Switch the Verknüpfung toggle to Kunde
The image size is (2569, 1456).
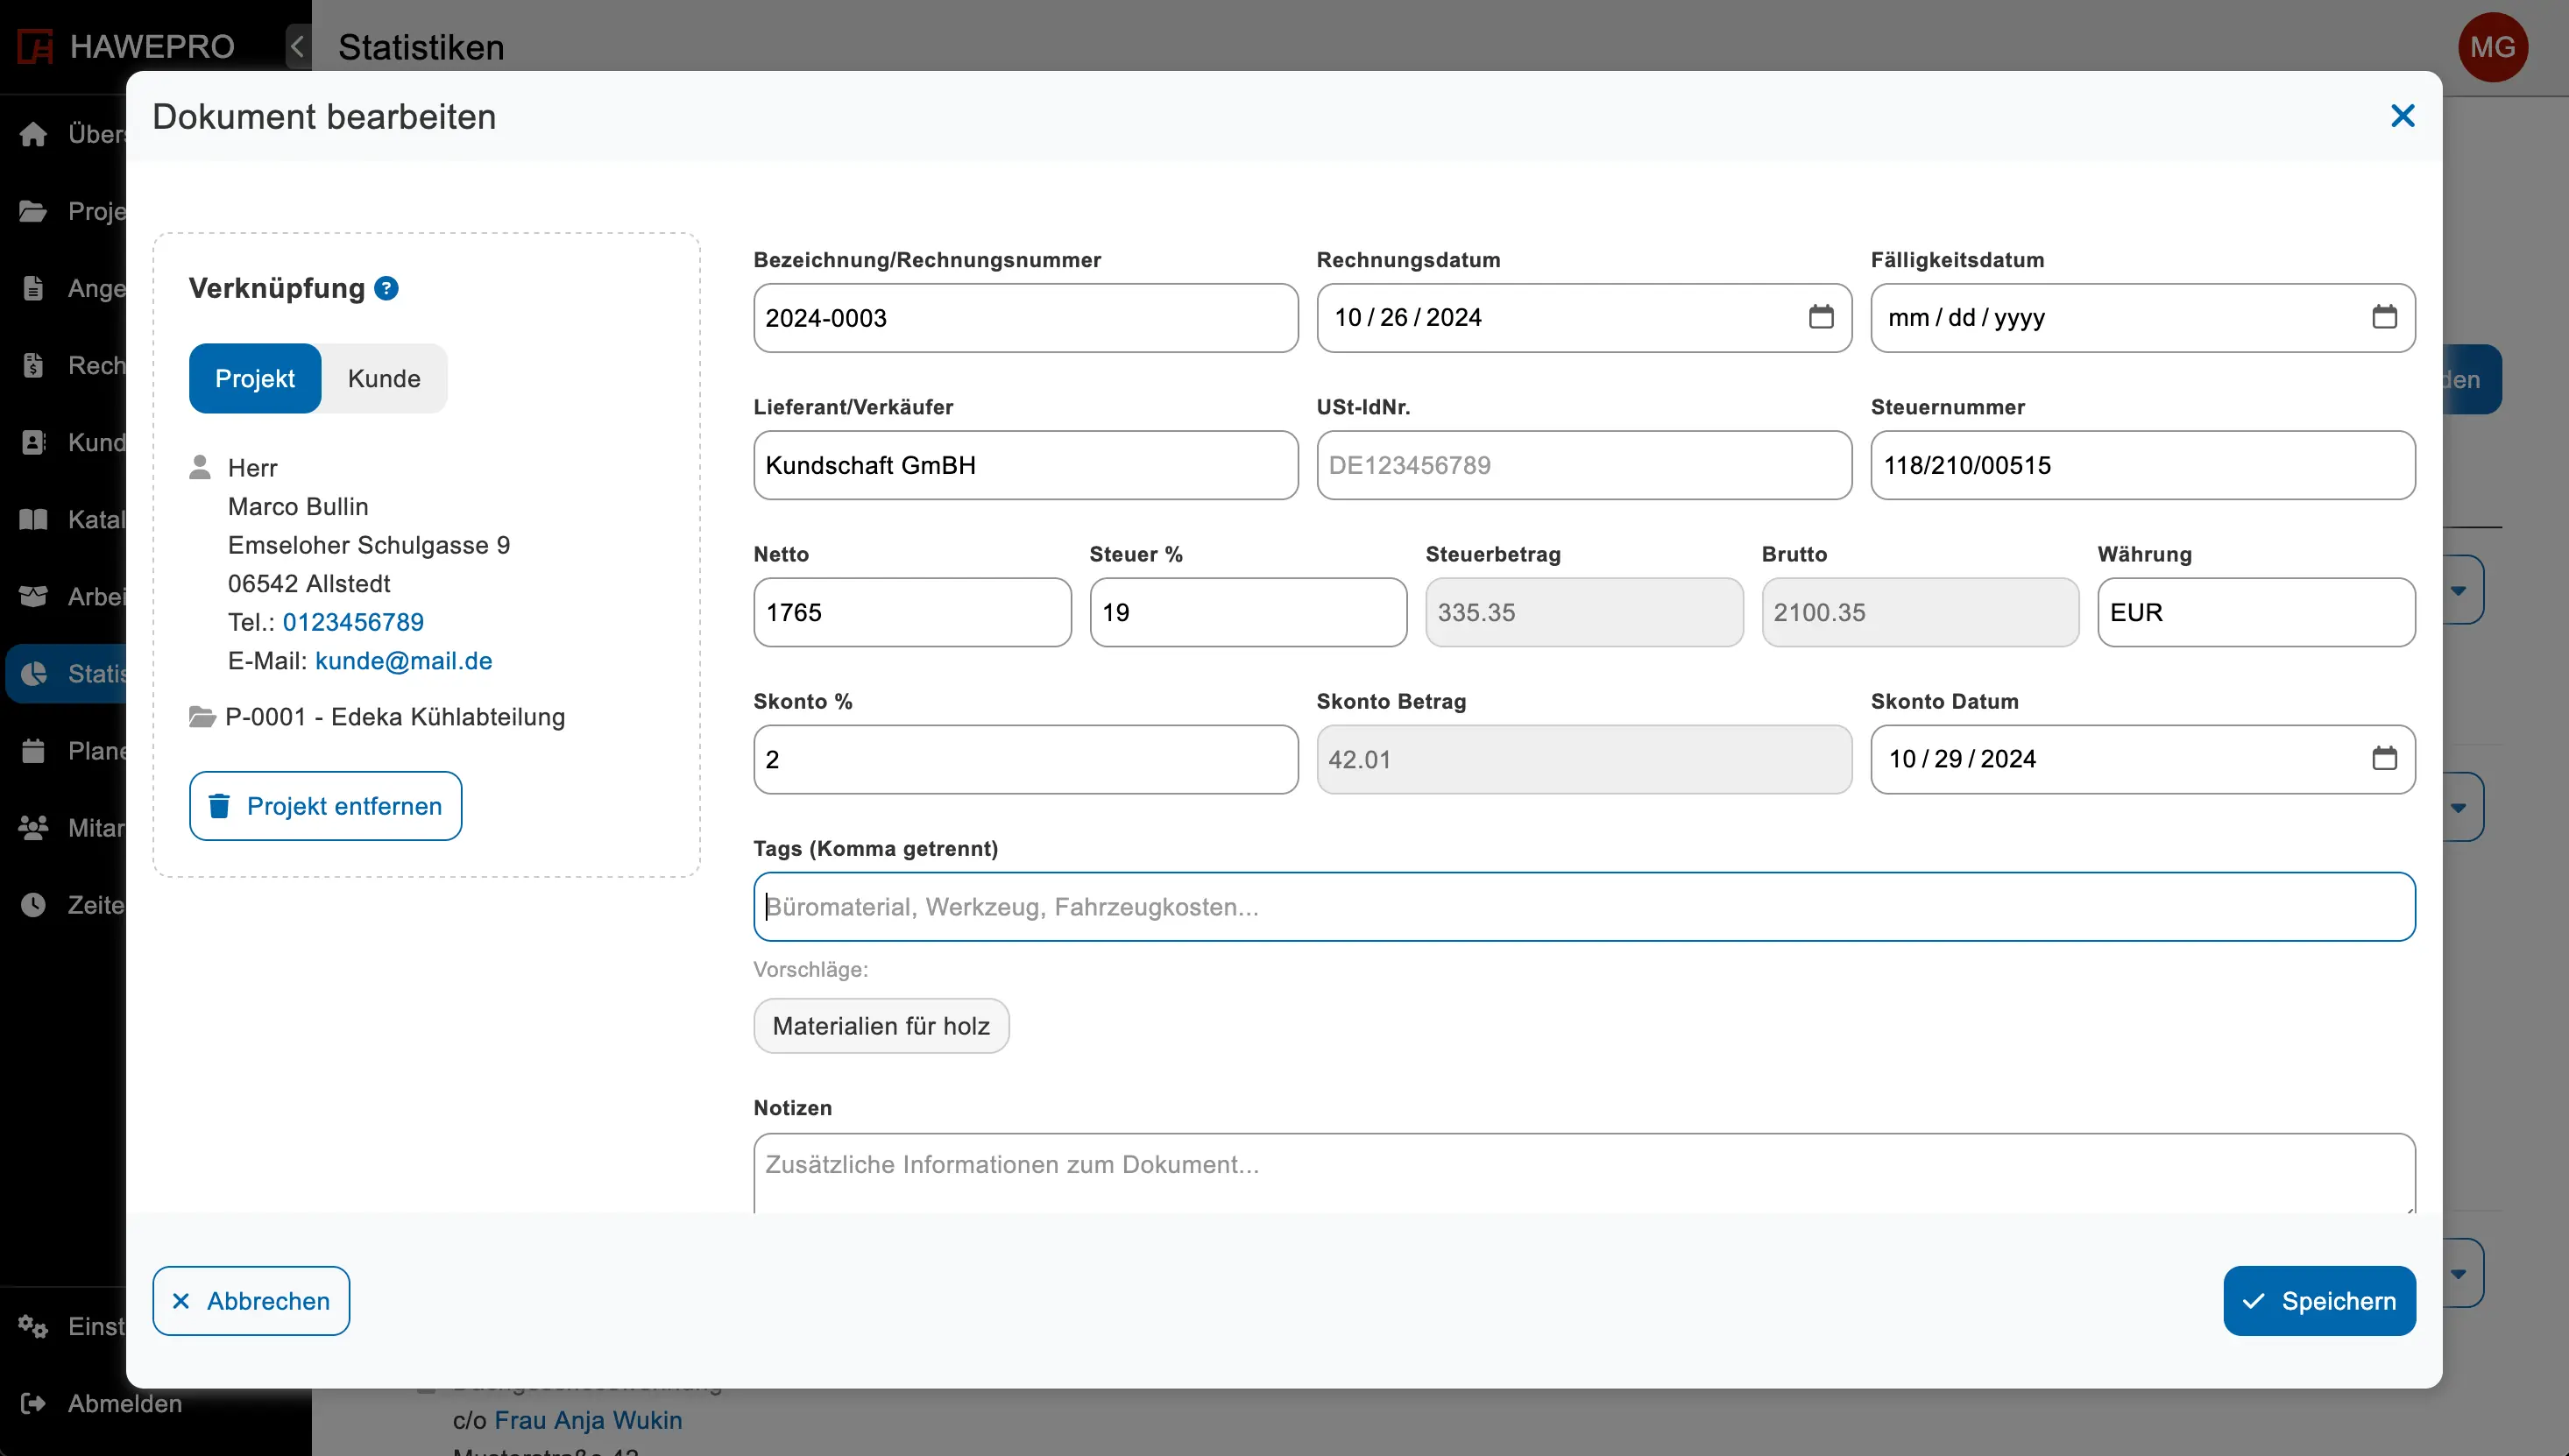[384, 378]
